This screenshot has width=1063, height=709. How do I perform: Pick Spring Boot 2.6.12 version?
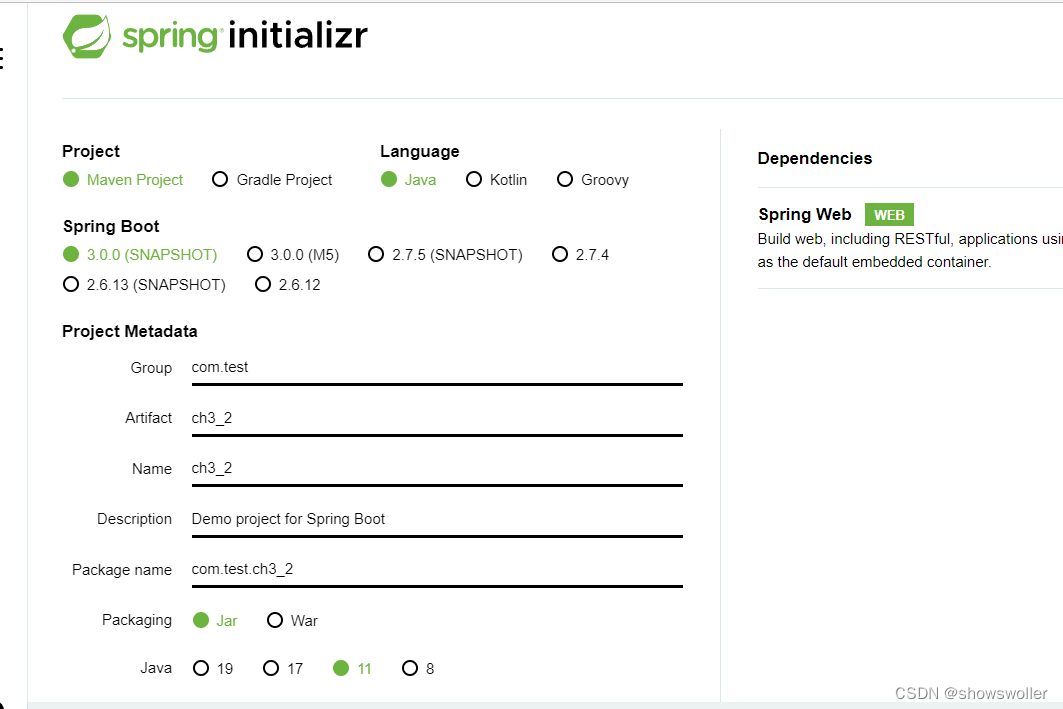[x=263, y=285]
